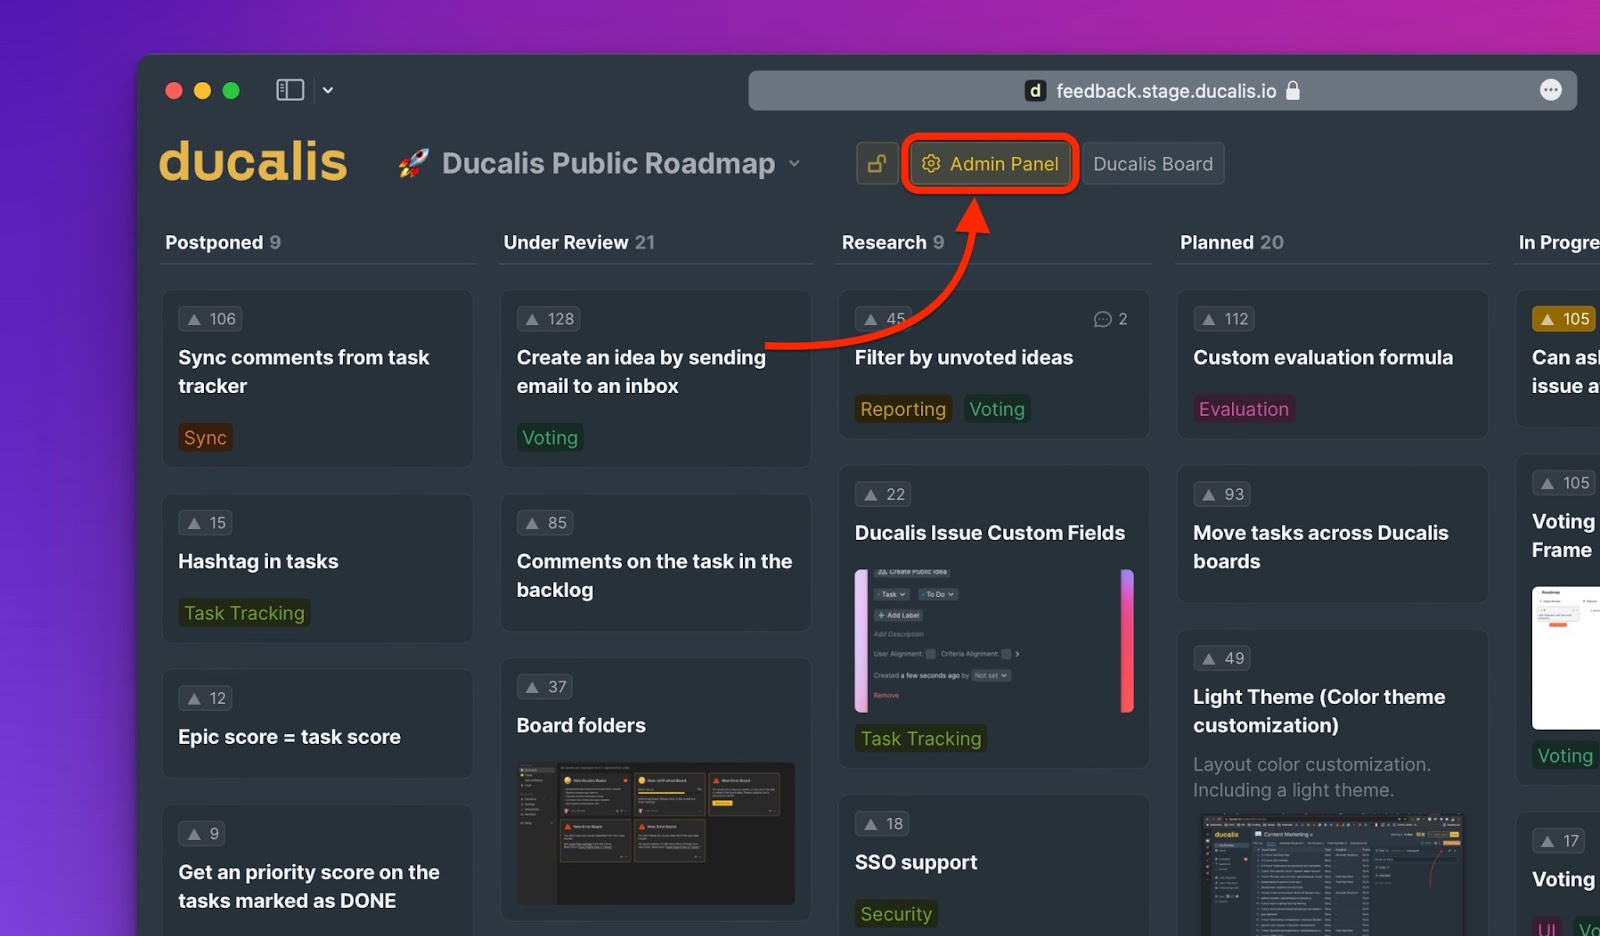Open 'Comments on the task in the backlog'
Image resolution: width=1600 pixels, height=936 pixels.
pos(654,575)
